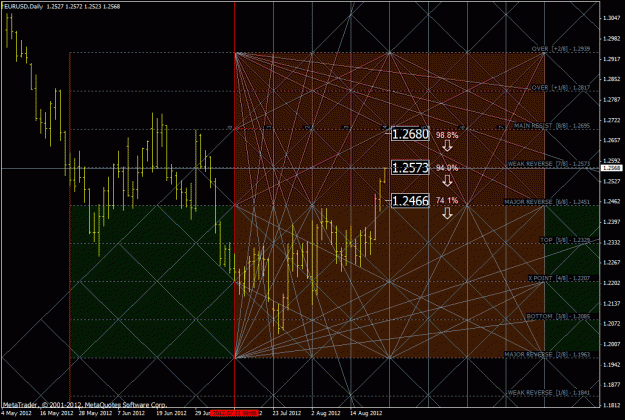The height and width of the screenshot is (420, 625).
Task: Click 1.2462 on the price scale
Action: coord(612,201)
